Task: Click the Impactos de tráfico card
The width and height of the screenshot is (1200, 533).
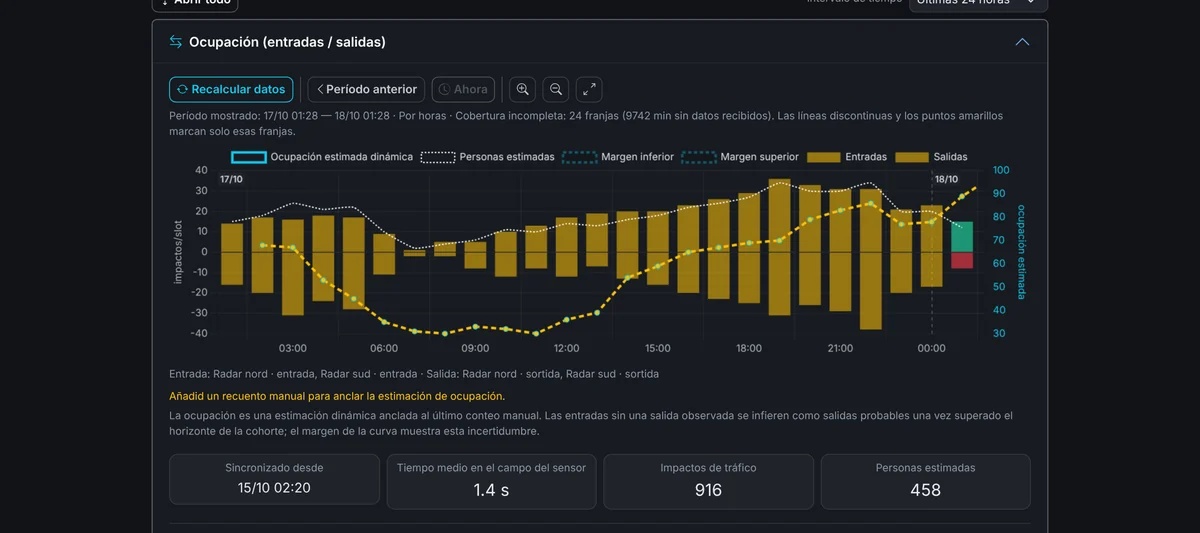Action: (708, 480)
